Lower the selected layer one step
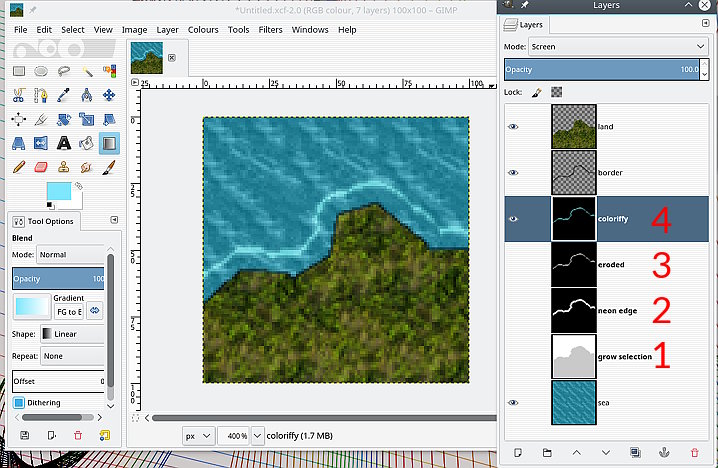Screen dimensions: 718x468 coord(606,452)
